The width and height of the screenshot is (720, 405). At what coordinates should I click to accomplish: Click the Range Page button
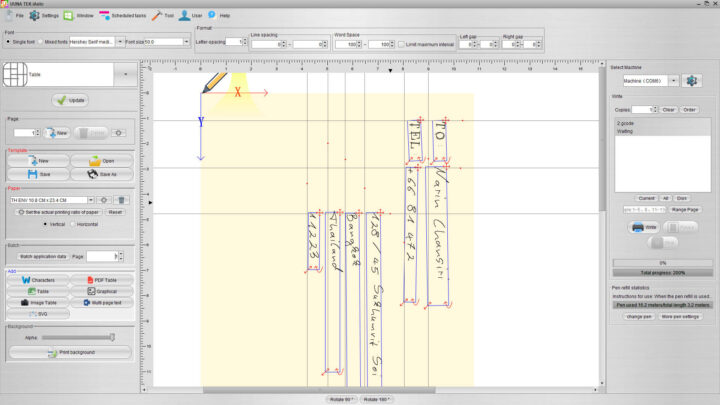[x=684, y=210]
